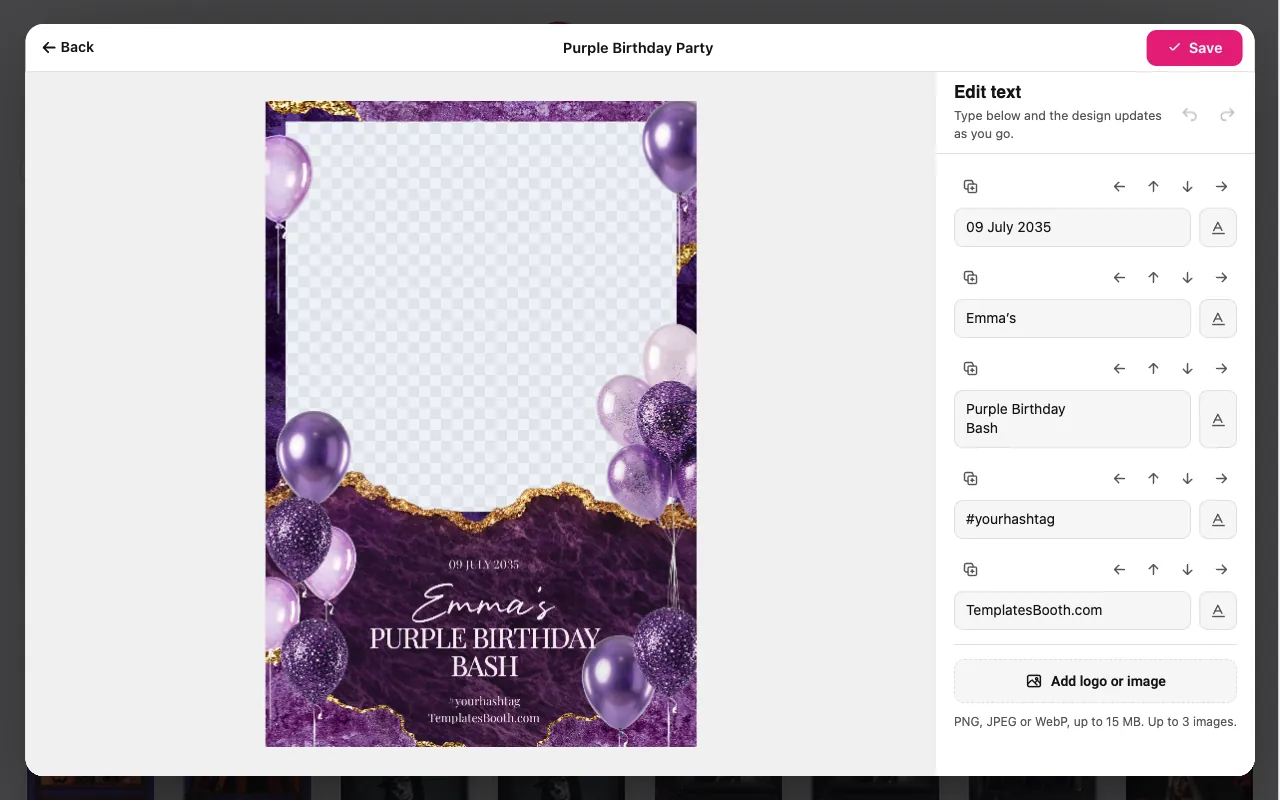Viewport: 1280px width, 800px height.
Task: Move 'Purple Birthday Bash' text left
Action: point(1119,369)
